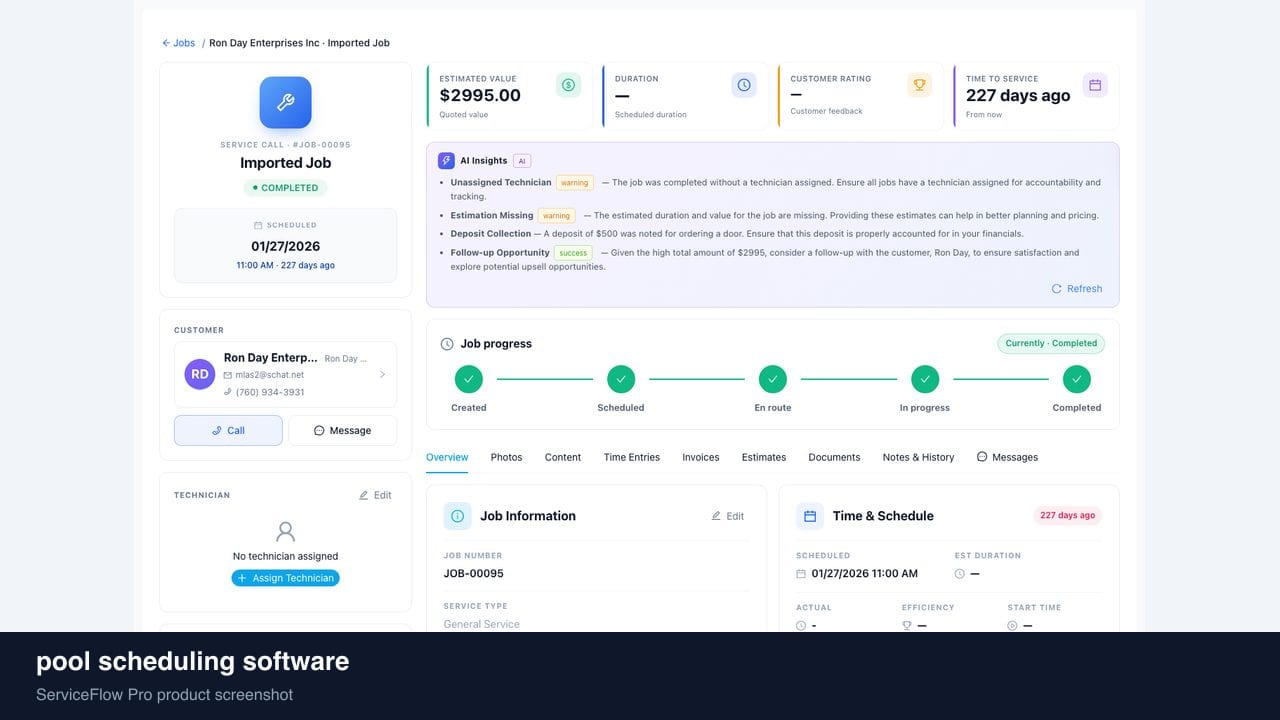
Task: Click the calendar icon on Time to Service card
Action: pos(1095,85)
